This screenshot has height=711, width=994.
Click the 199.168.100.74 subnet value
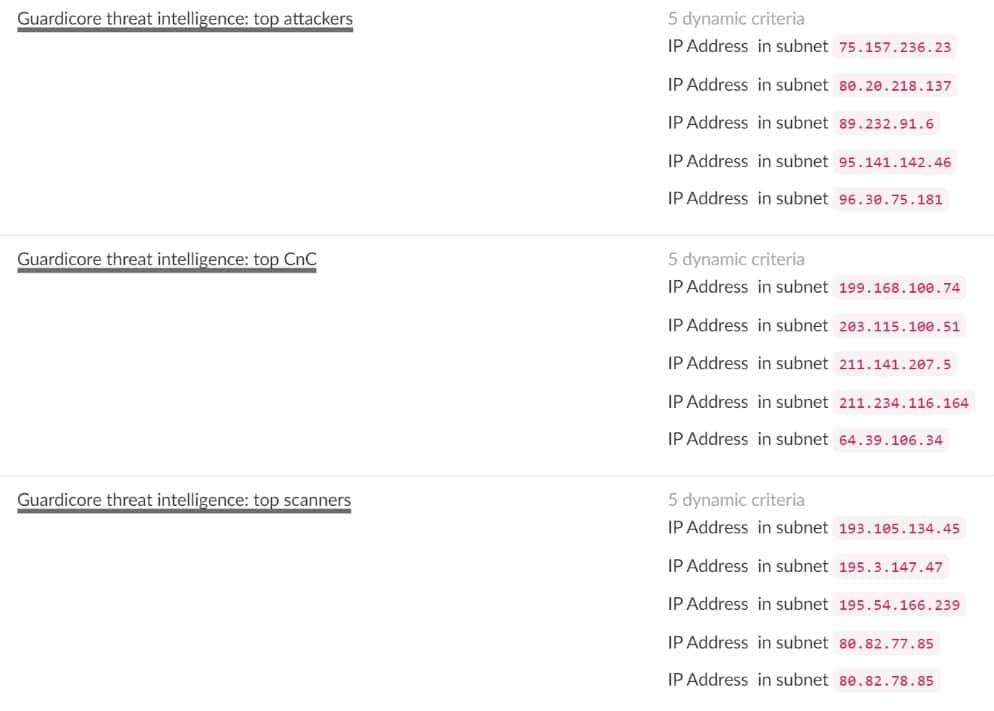(898, 288)
